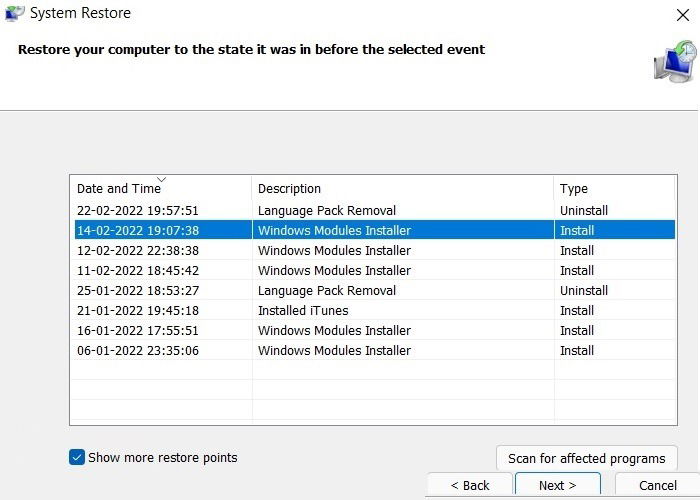The height and width of the screenshot is (500, 700).
Task: Select the Installed iTunes restore point
Action: [374, 310]
